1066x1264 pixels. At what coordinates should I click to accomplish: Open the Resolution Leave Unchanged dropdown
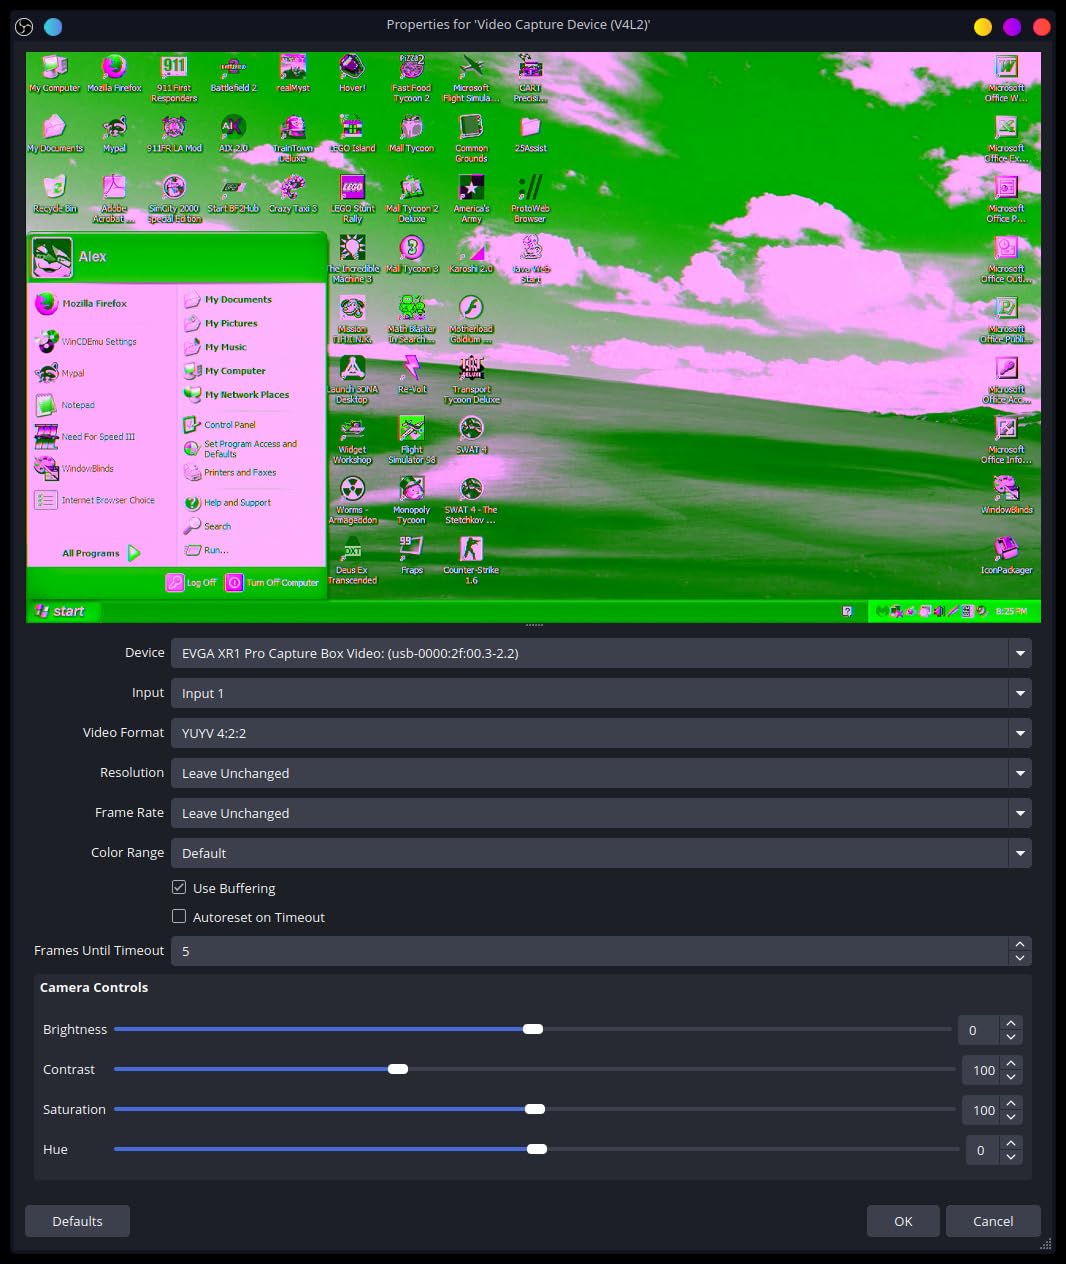tap(601, 773)
